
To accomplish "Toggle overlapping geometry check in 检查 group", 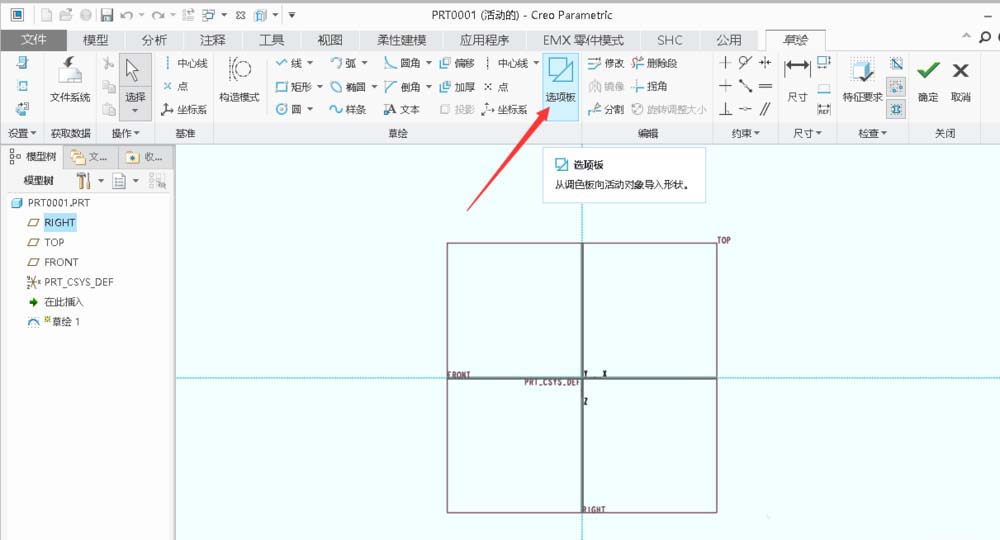I will click(896, 63).
